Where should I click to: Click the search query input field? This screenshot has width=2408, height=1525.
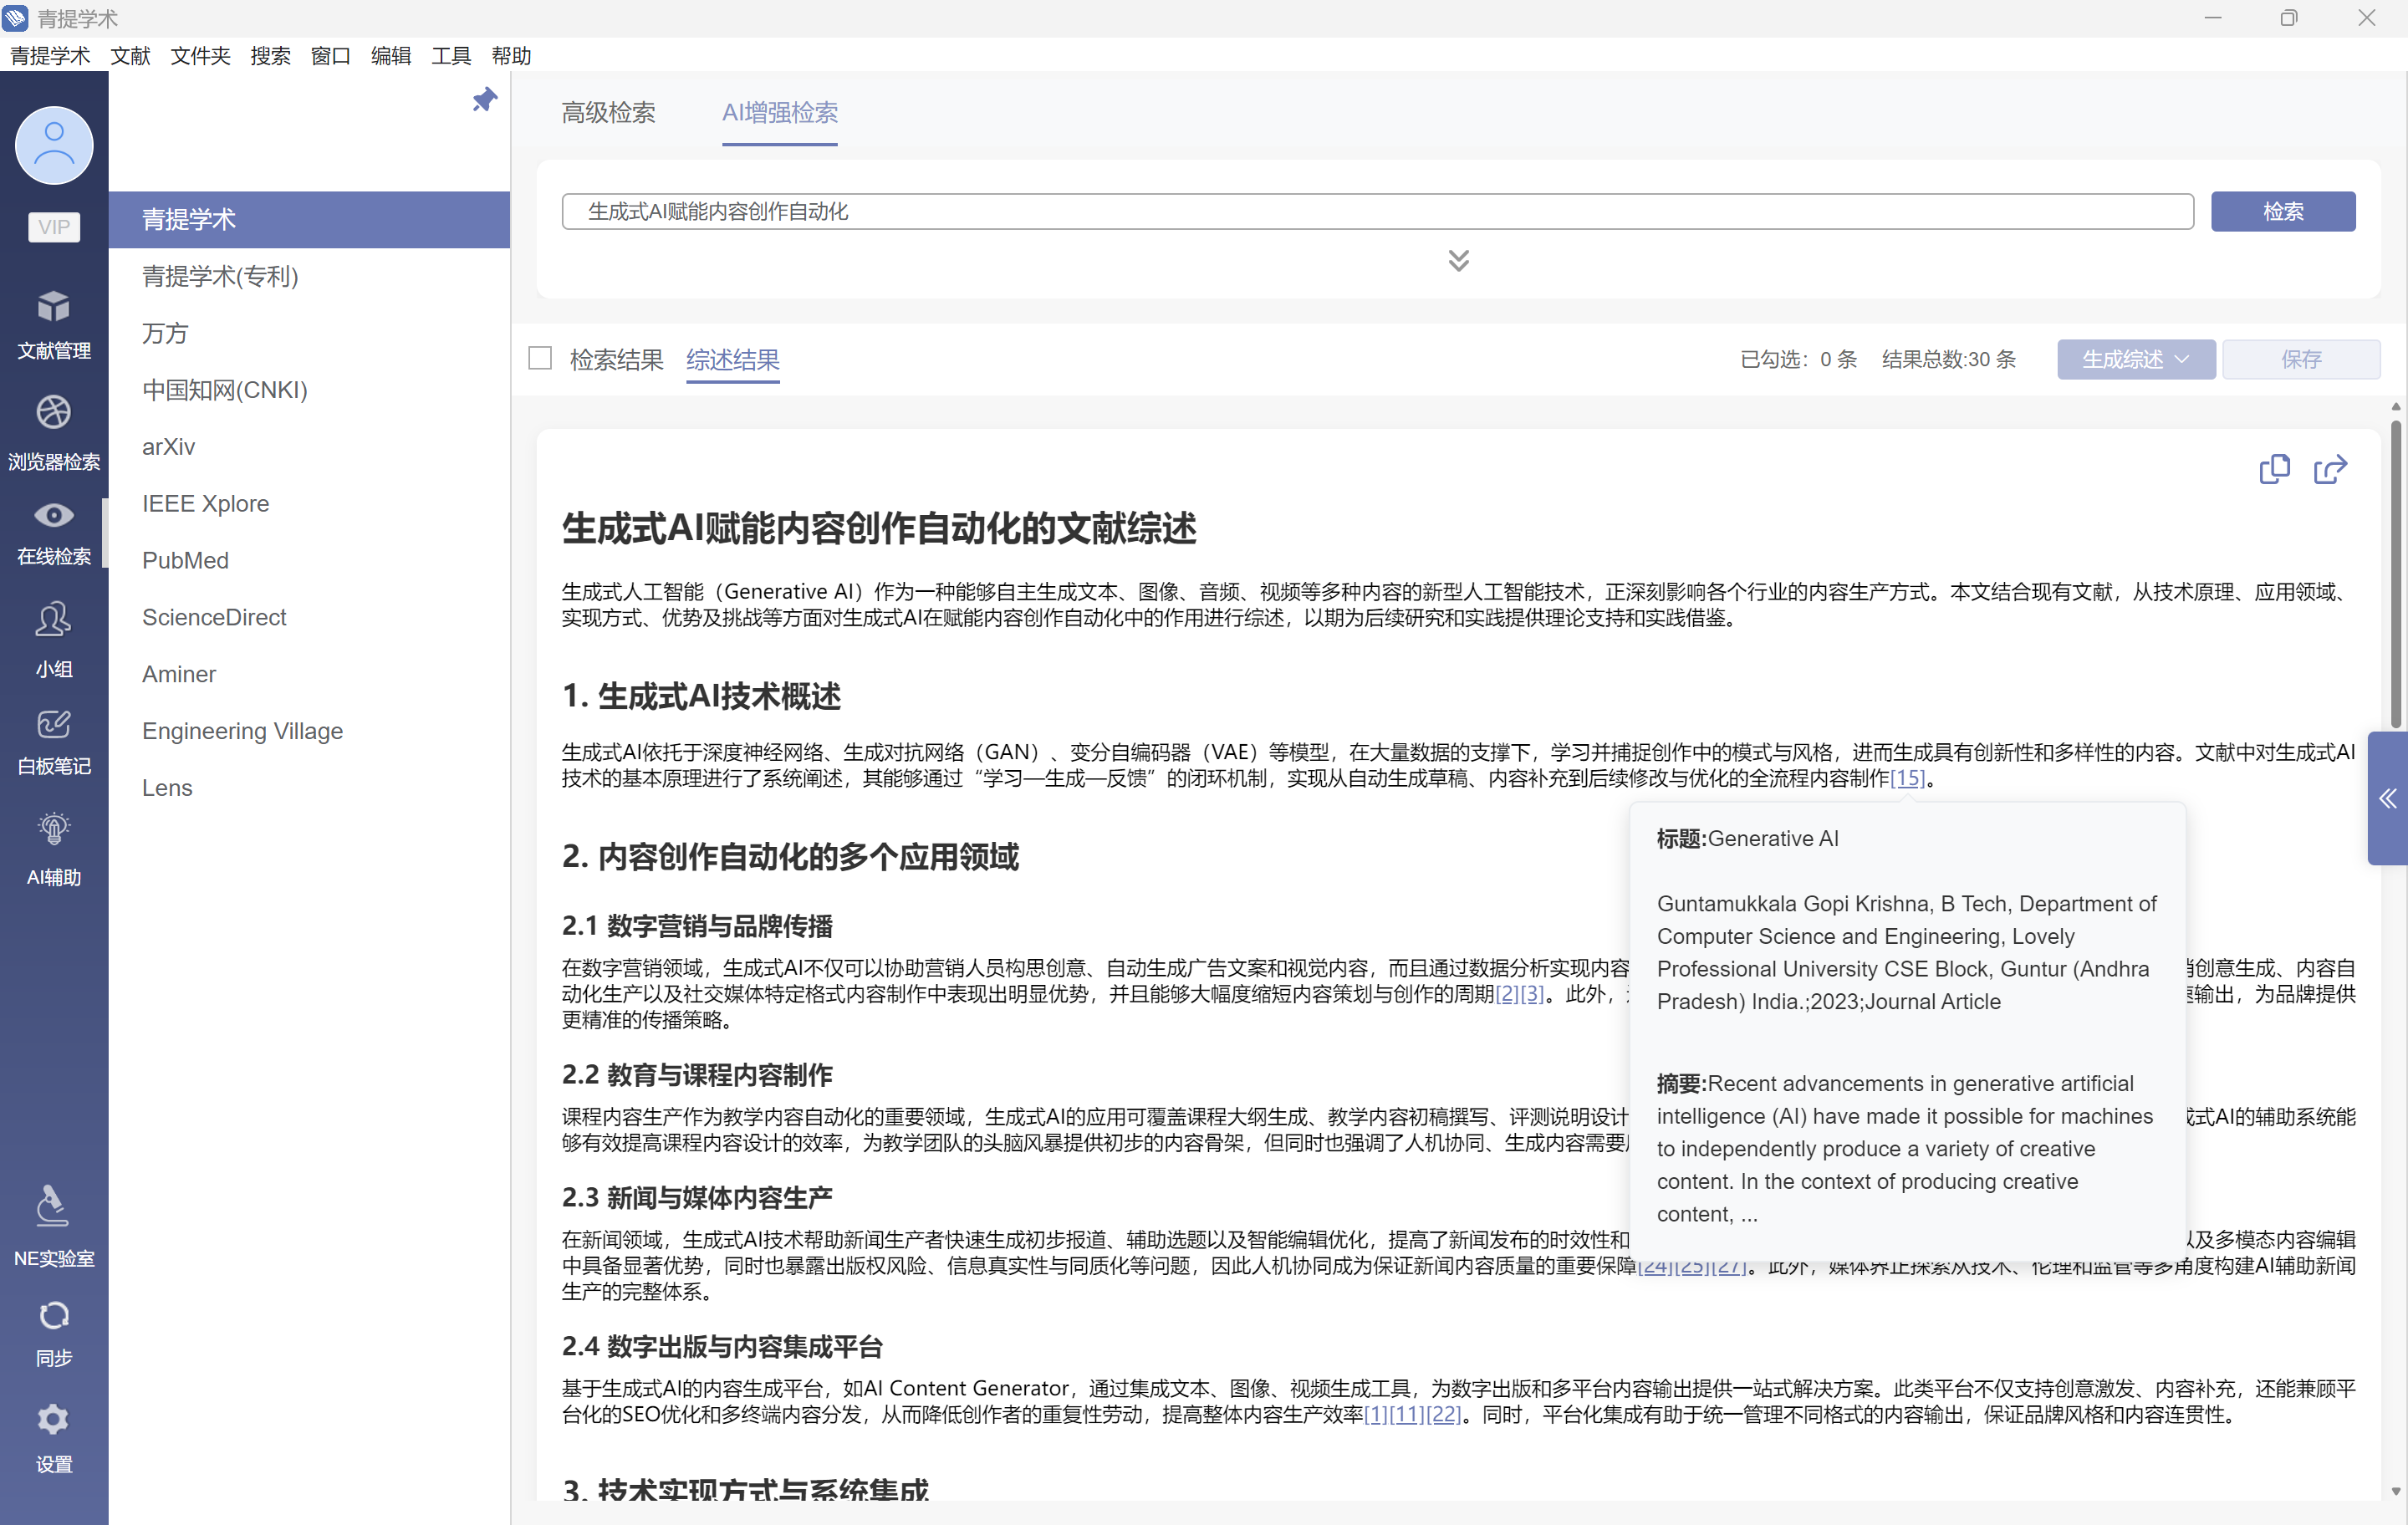1376,211
